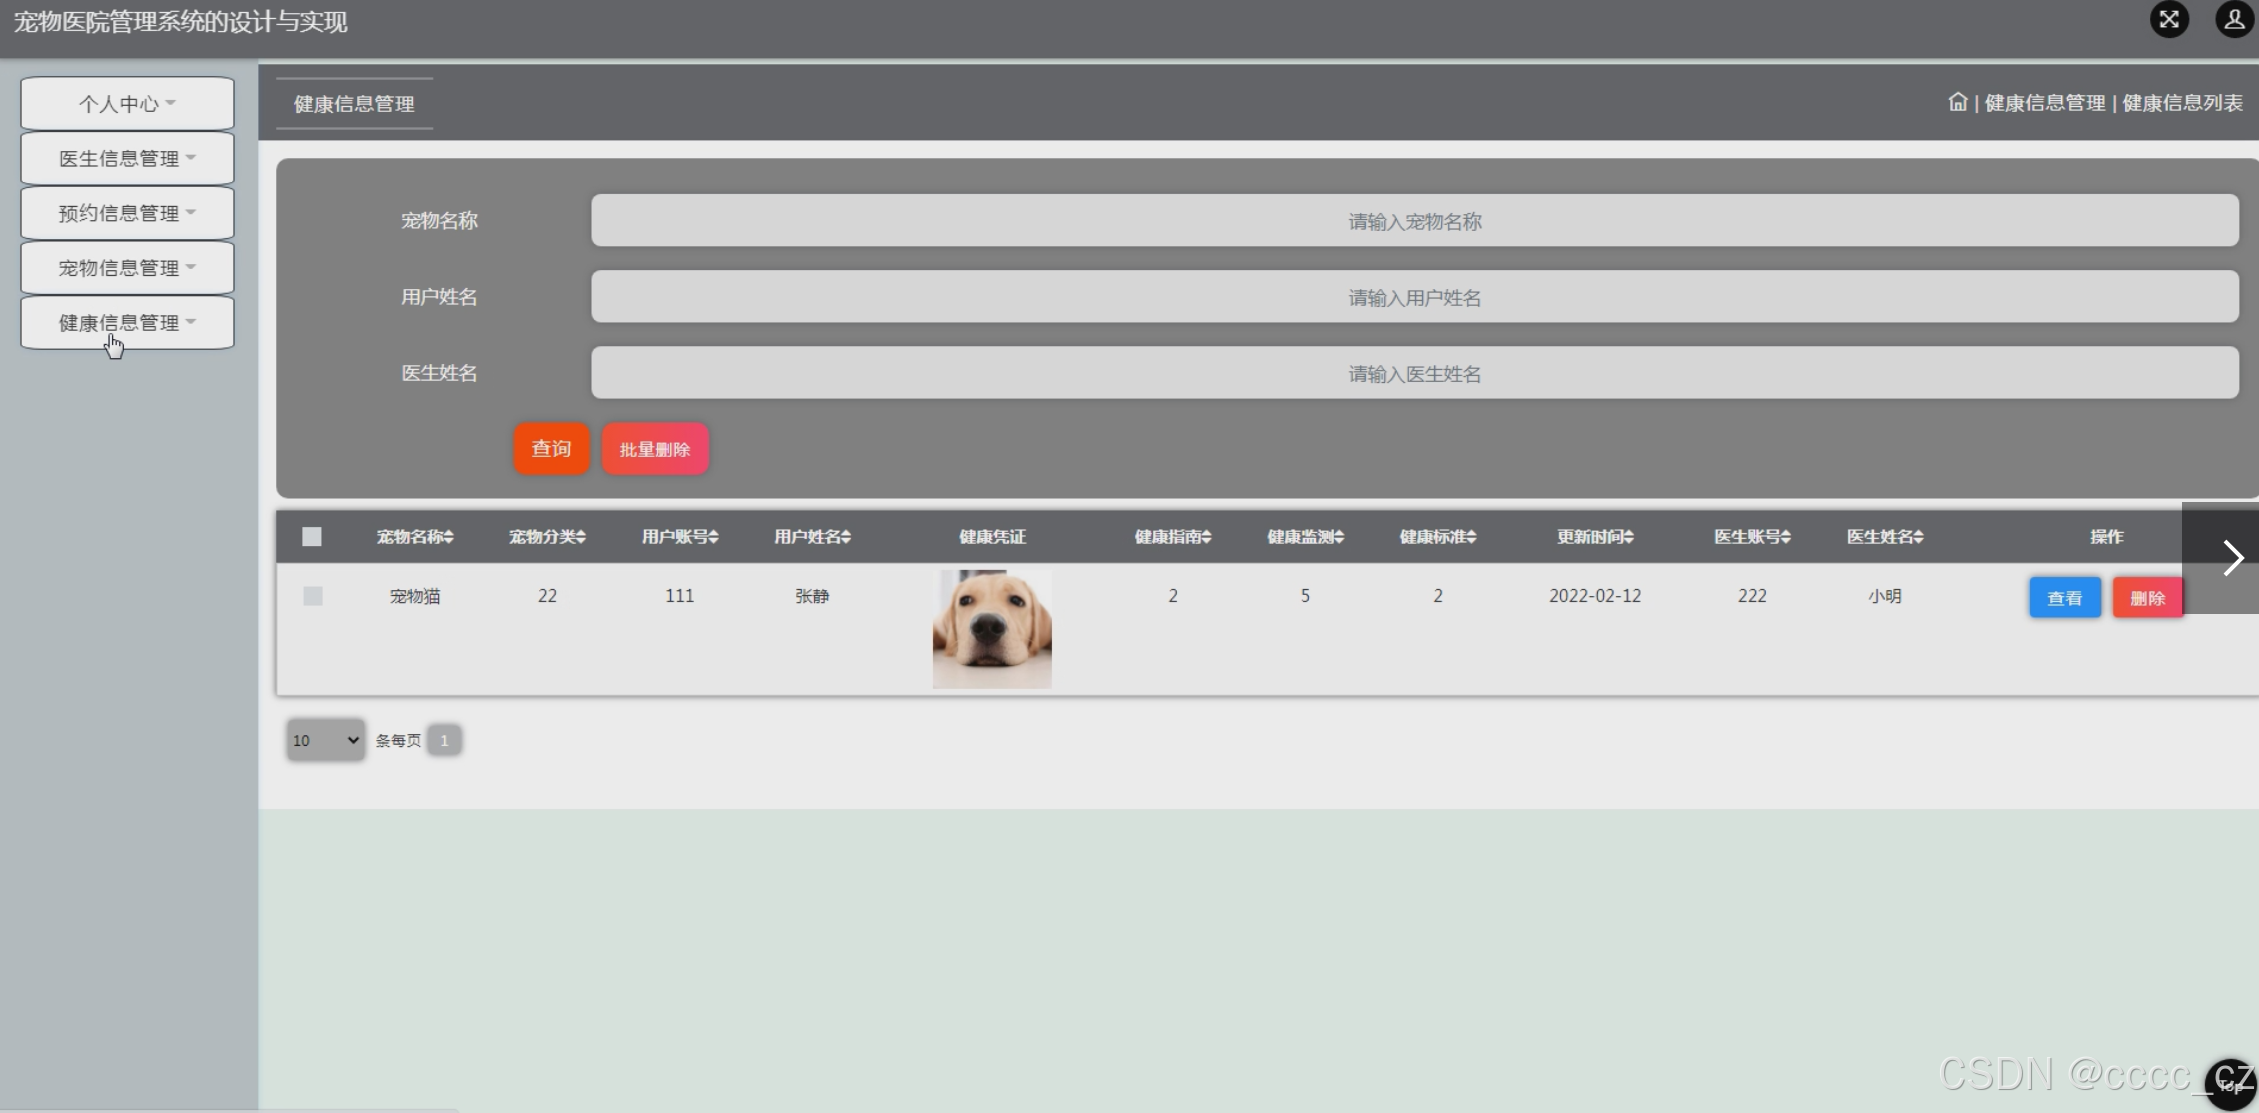Viewport: 2259px width, 1113px height.
Task: Click the fullscreen toggle icon in header
Action: pos(2168,20)
